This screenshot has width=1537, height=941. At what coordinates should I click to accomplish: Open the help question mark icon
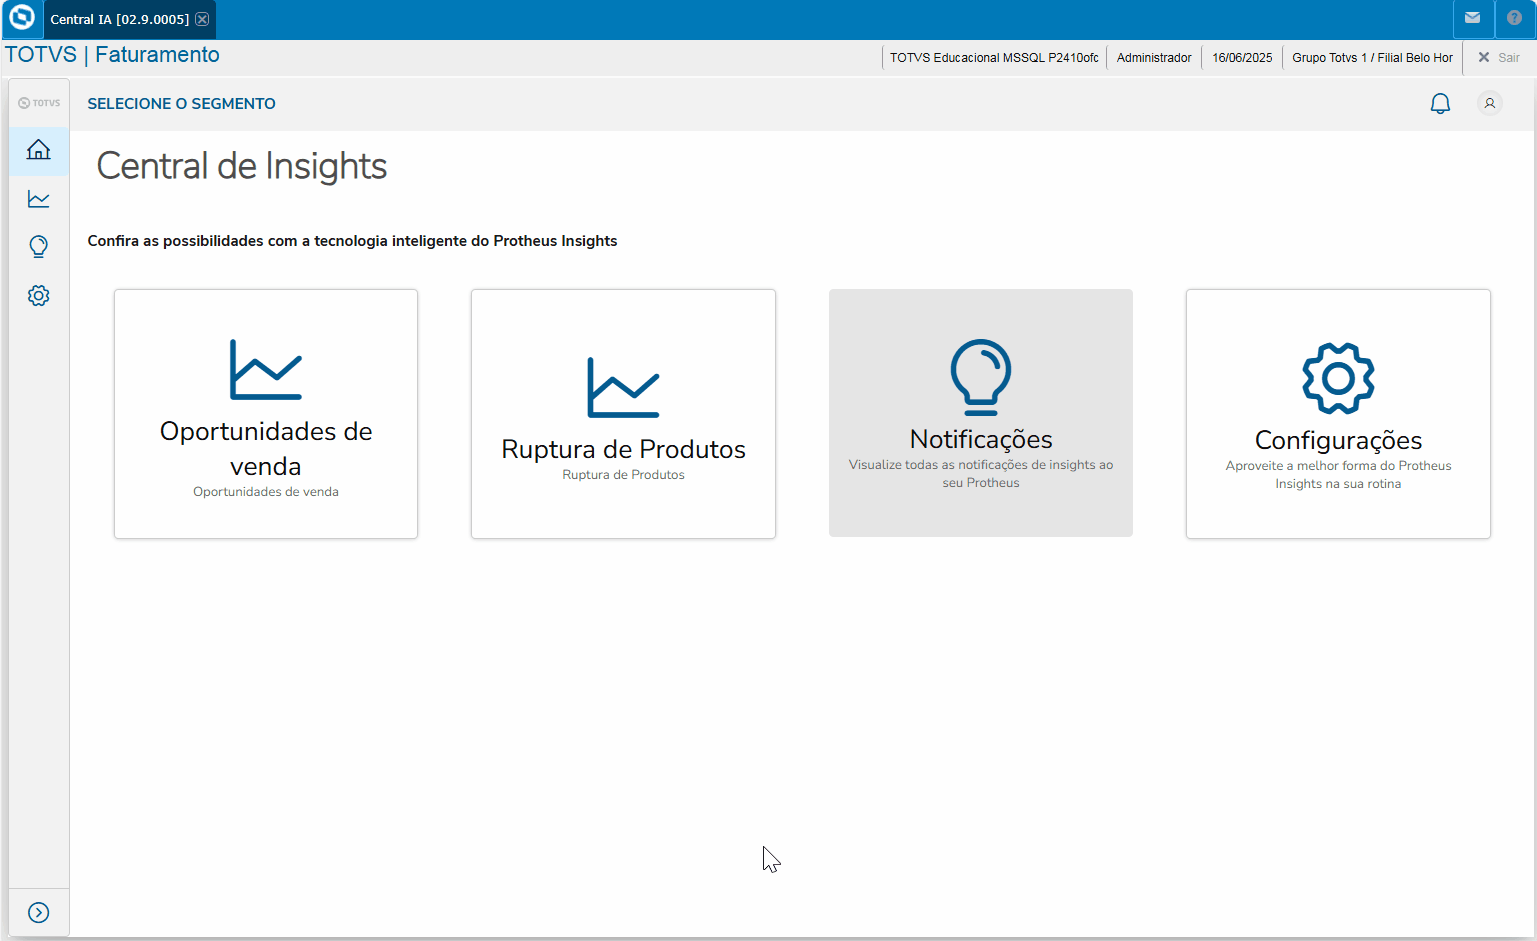click(x=1515, y=18)
